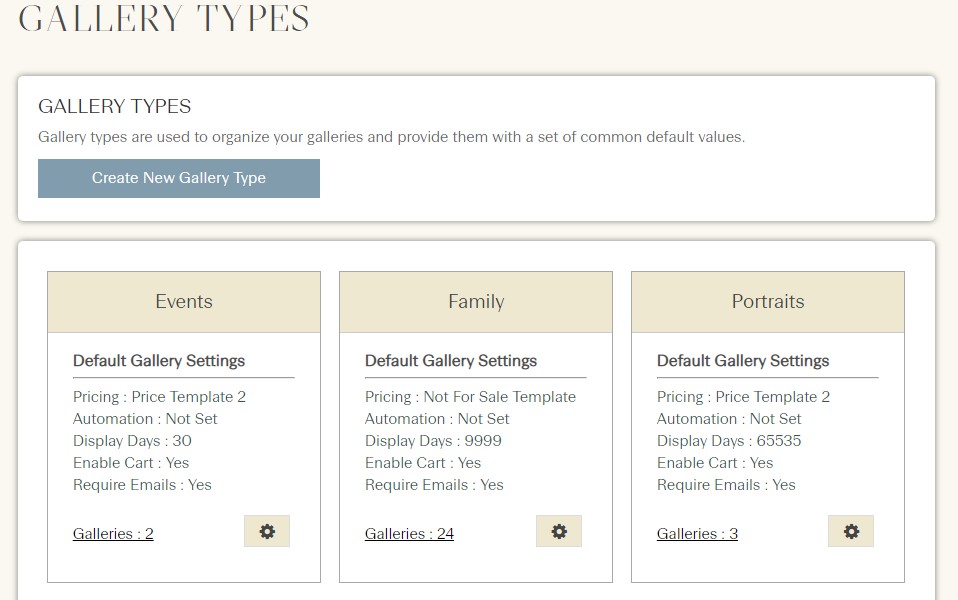
Task: Open the Galleries : 3 link under Portraits
Action: coord(697,533)
